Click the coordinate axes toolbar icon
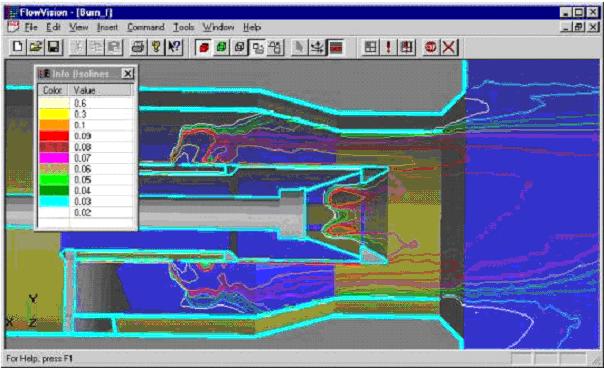Image resolution: width=604 pixels, height=368 pixels. pos(317,47)
